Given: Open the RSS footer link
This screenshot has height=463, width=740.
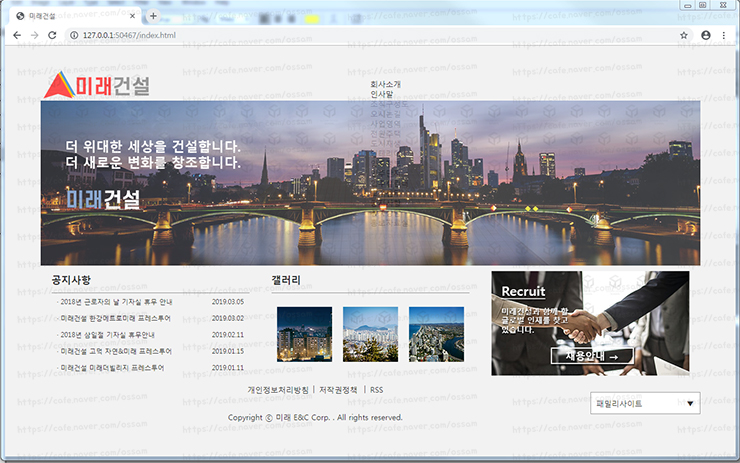Looking at the screenshot, I should point(377,390).
